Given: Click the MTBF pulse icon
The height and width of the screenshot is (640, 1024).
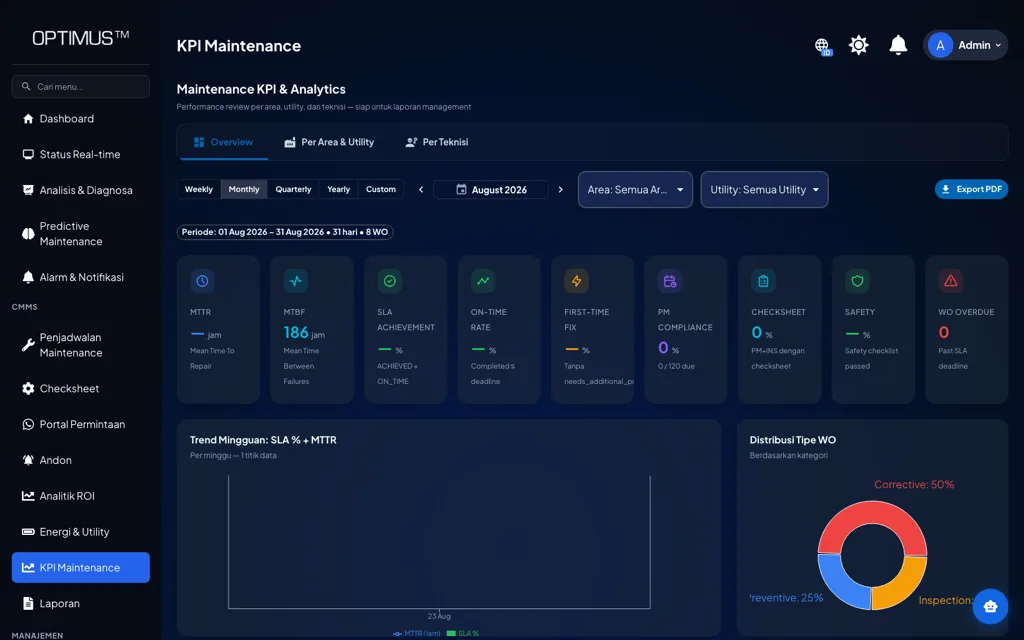Looking at the screenshot, I should pos(296,281).
